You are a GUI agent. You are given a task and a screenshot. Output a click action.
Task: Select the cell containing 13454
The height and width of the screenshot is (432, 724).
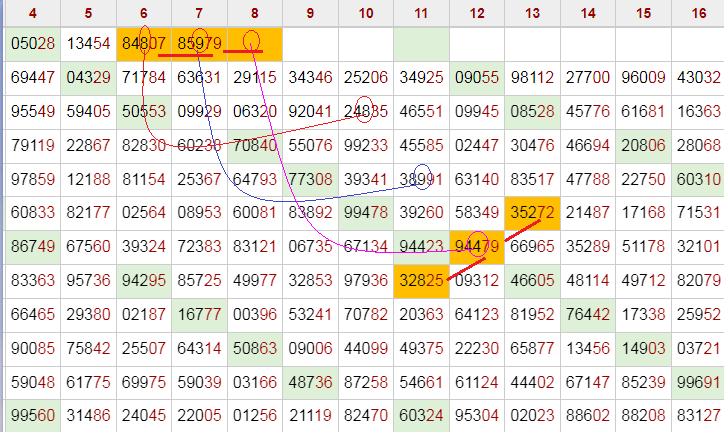88,43
